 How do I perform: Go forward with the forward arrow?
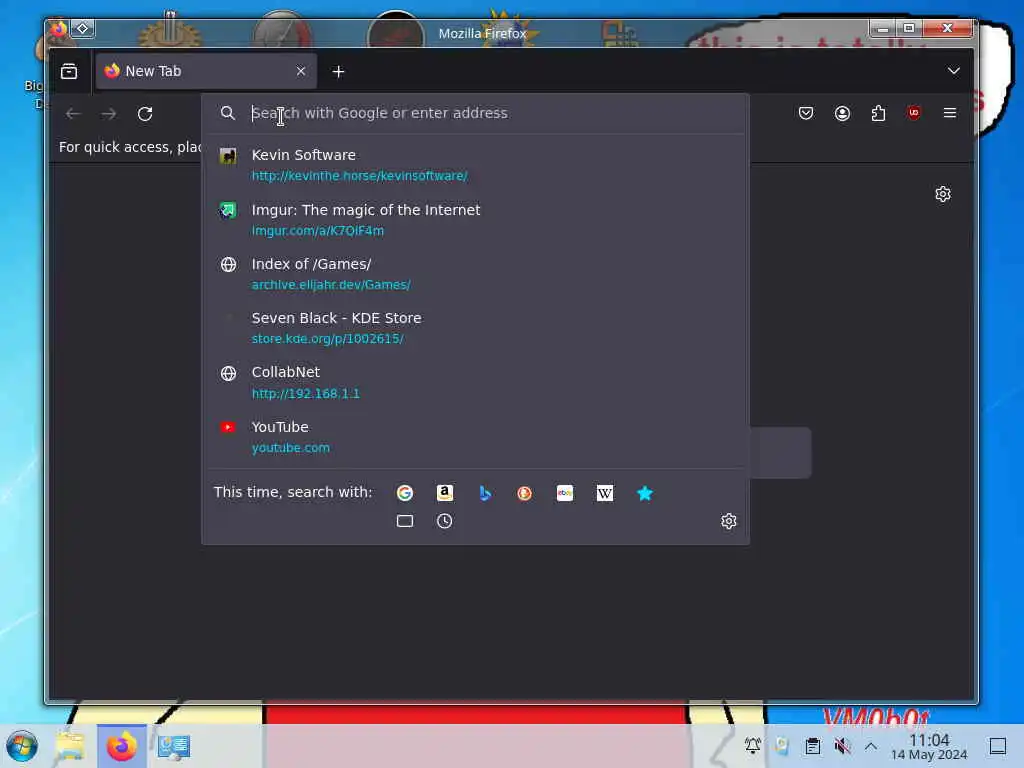pos(109,114)
